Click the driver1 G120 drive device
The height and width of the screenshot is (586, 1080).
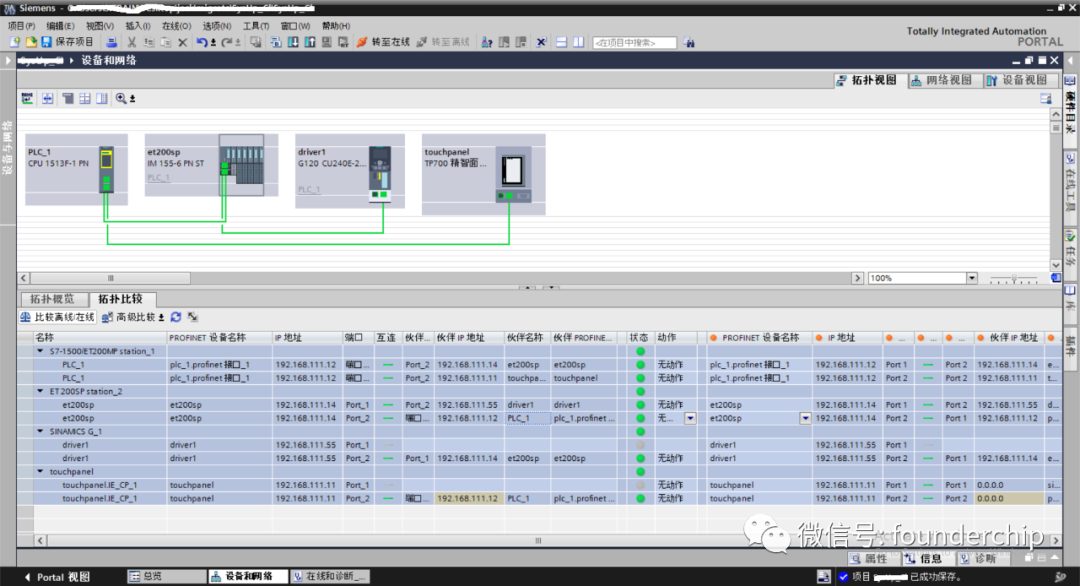point(350,171)
